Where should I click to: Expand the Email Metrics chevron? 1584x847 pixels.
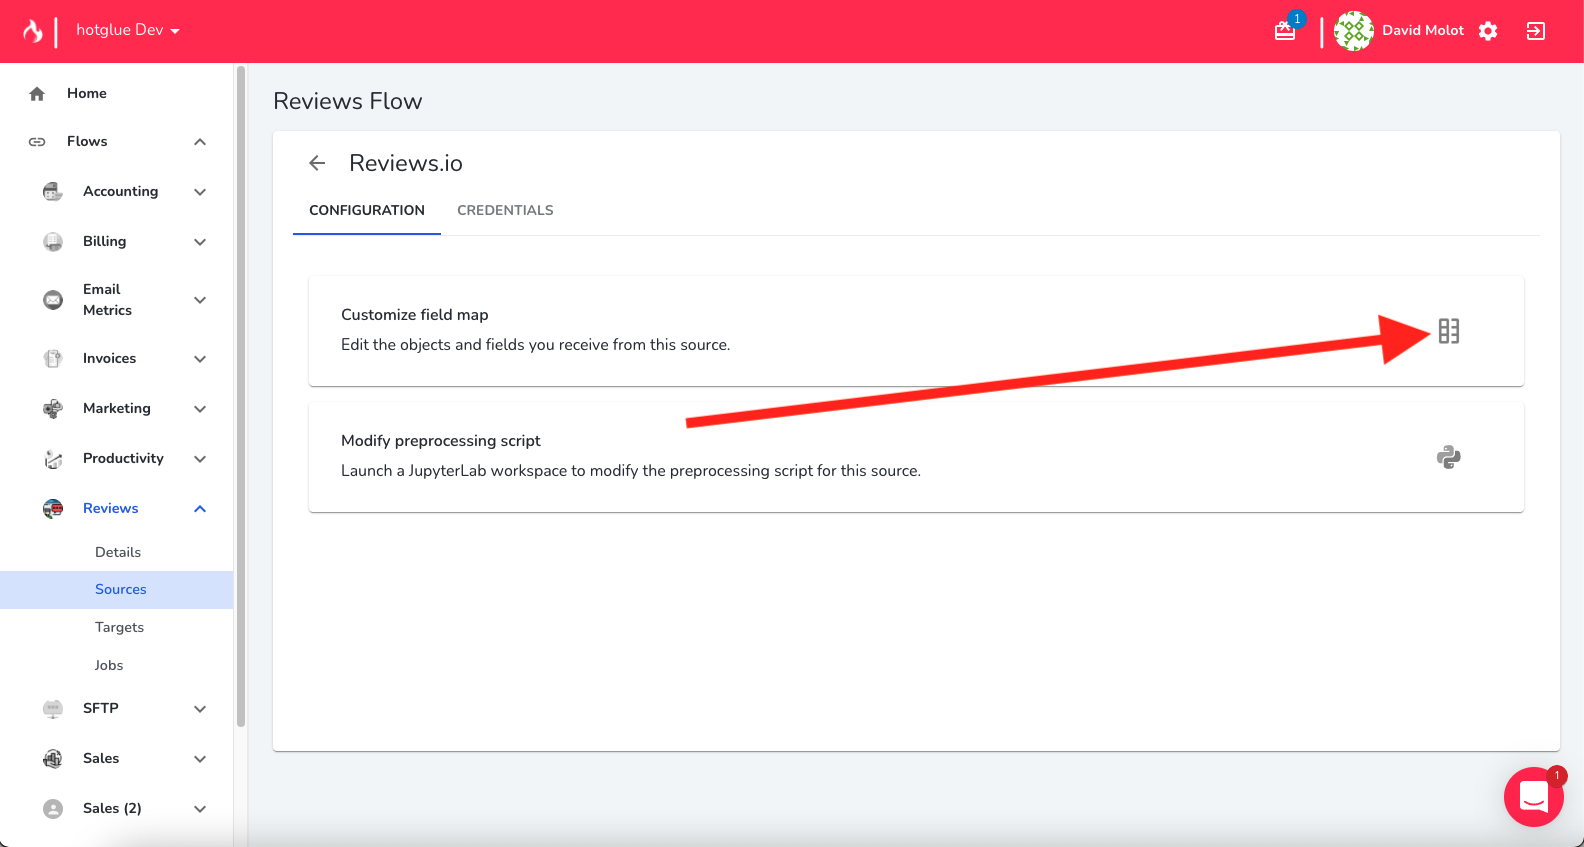click(200, 300)
